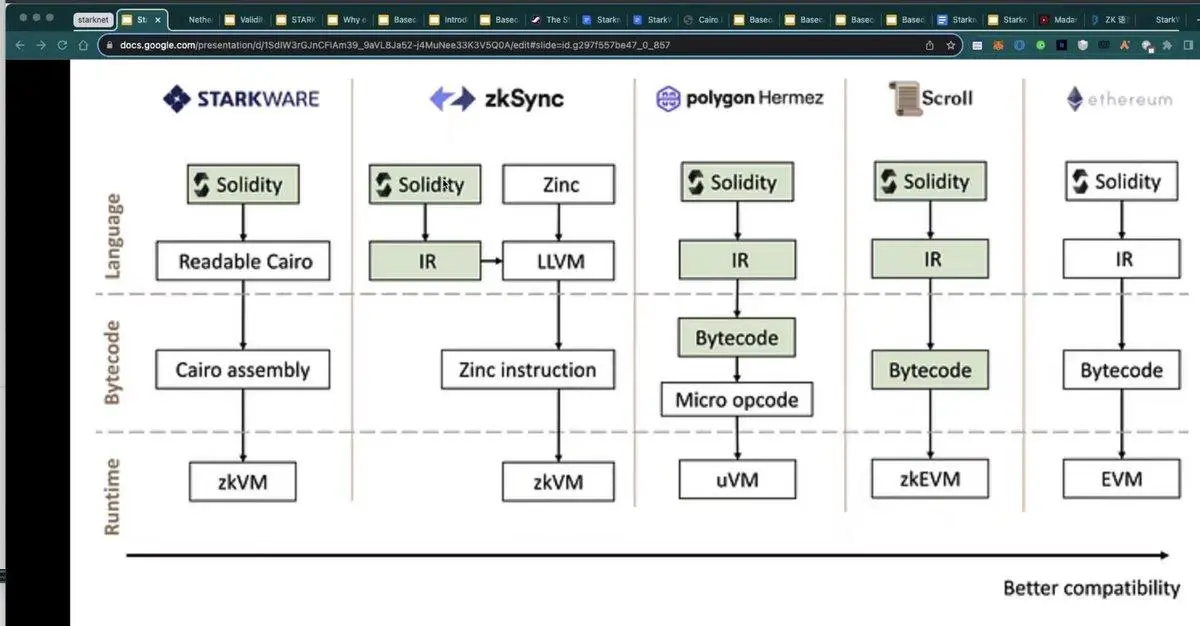1200x626 pixels.
Task: Select the uVM box
Action: coord(737,479)
